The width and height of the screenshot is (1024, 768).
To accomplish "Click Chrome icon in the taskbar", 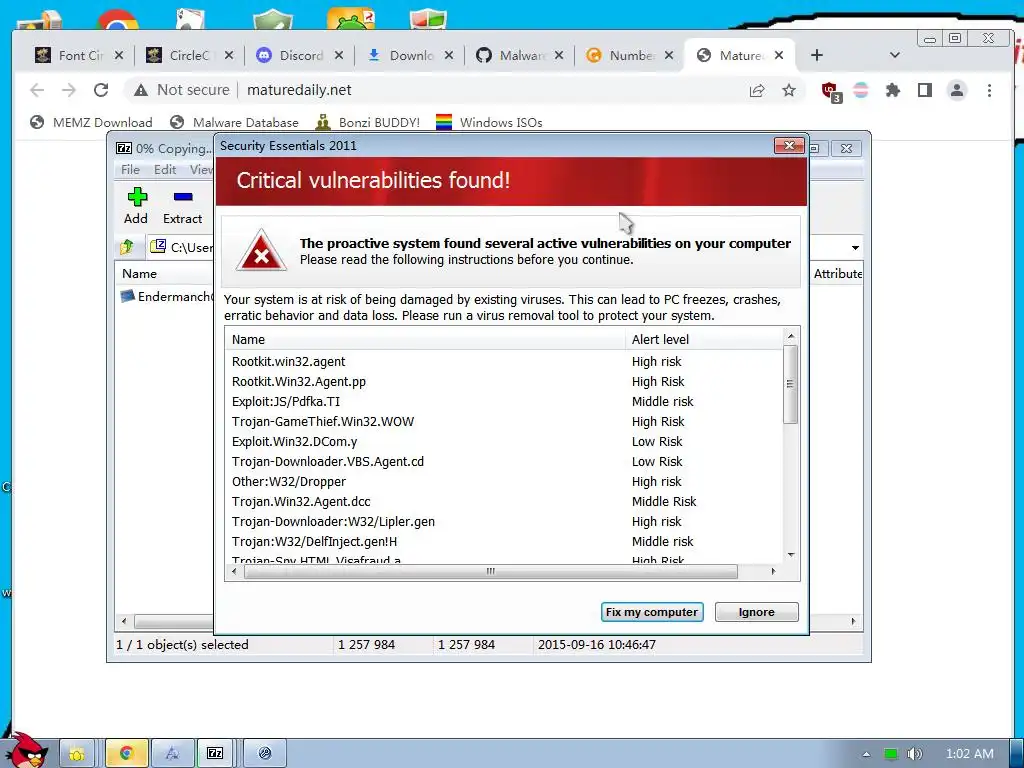I will (x=126, y=753).
